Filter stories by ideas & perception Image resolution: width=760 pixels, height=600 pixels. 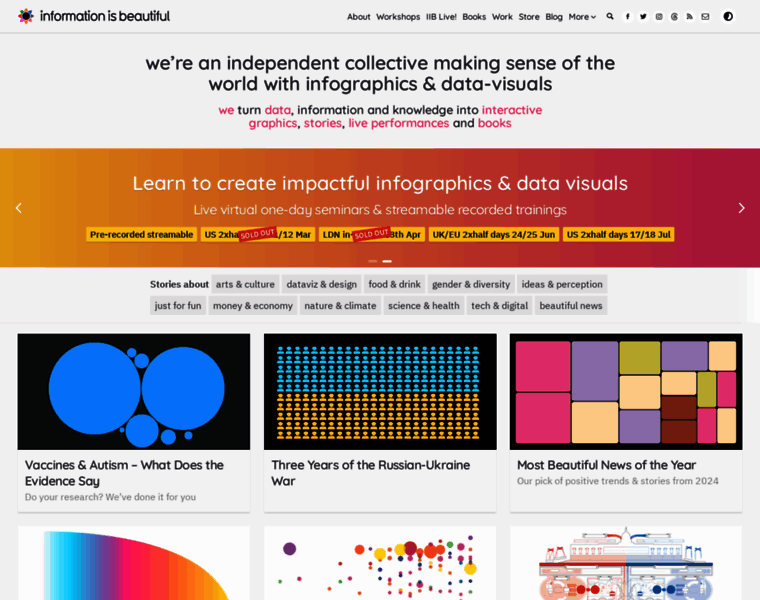click(x=562, y=284)
